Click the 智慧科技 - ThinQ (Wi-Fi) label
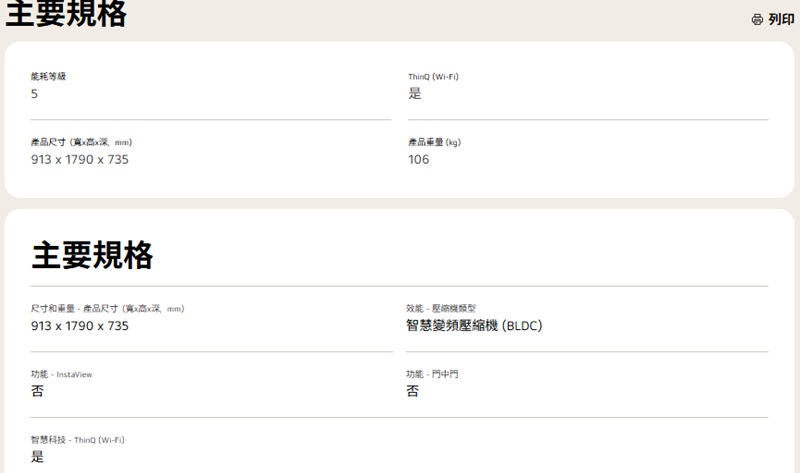Viewport: 800px width, 473px height. coord(78,440)
